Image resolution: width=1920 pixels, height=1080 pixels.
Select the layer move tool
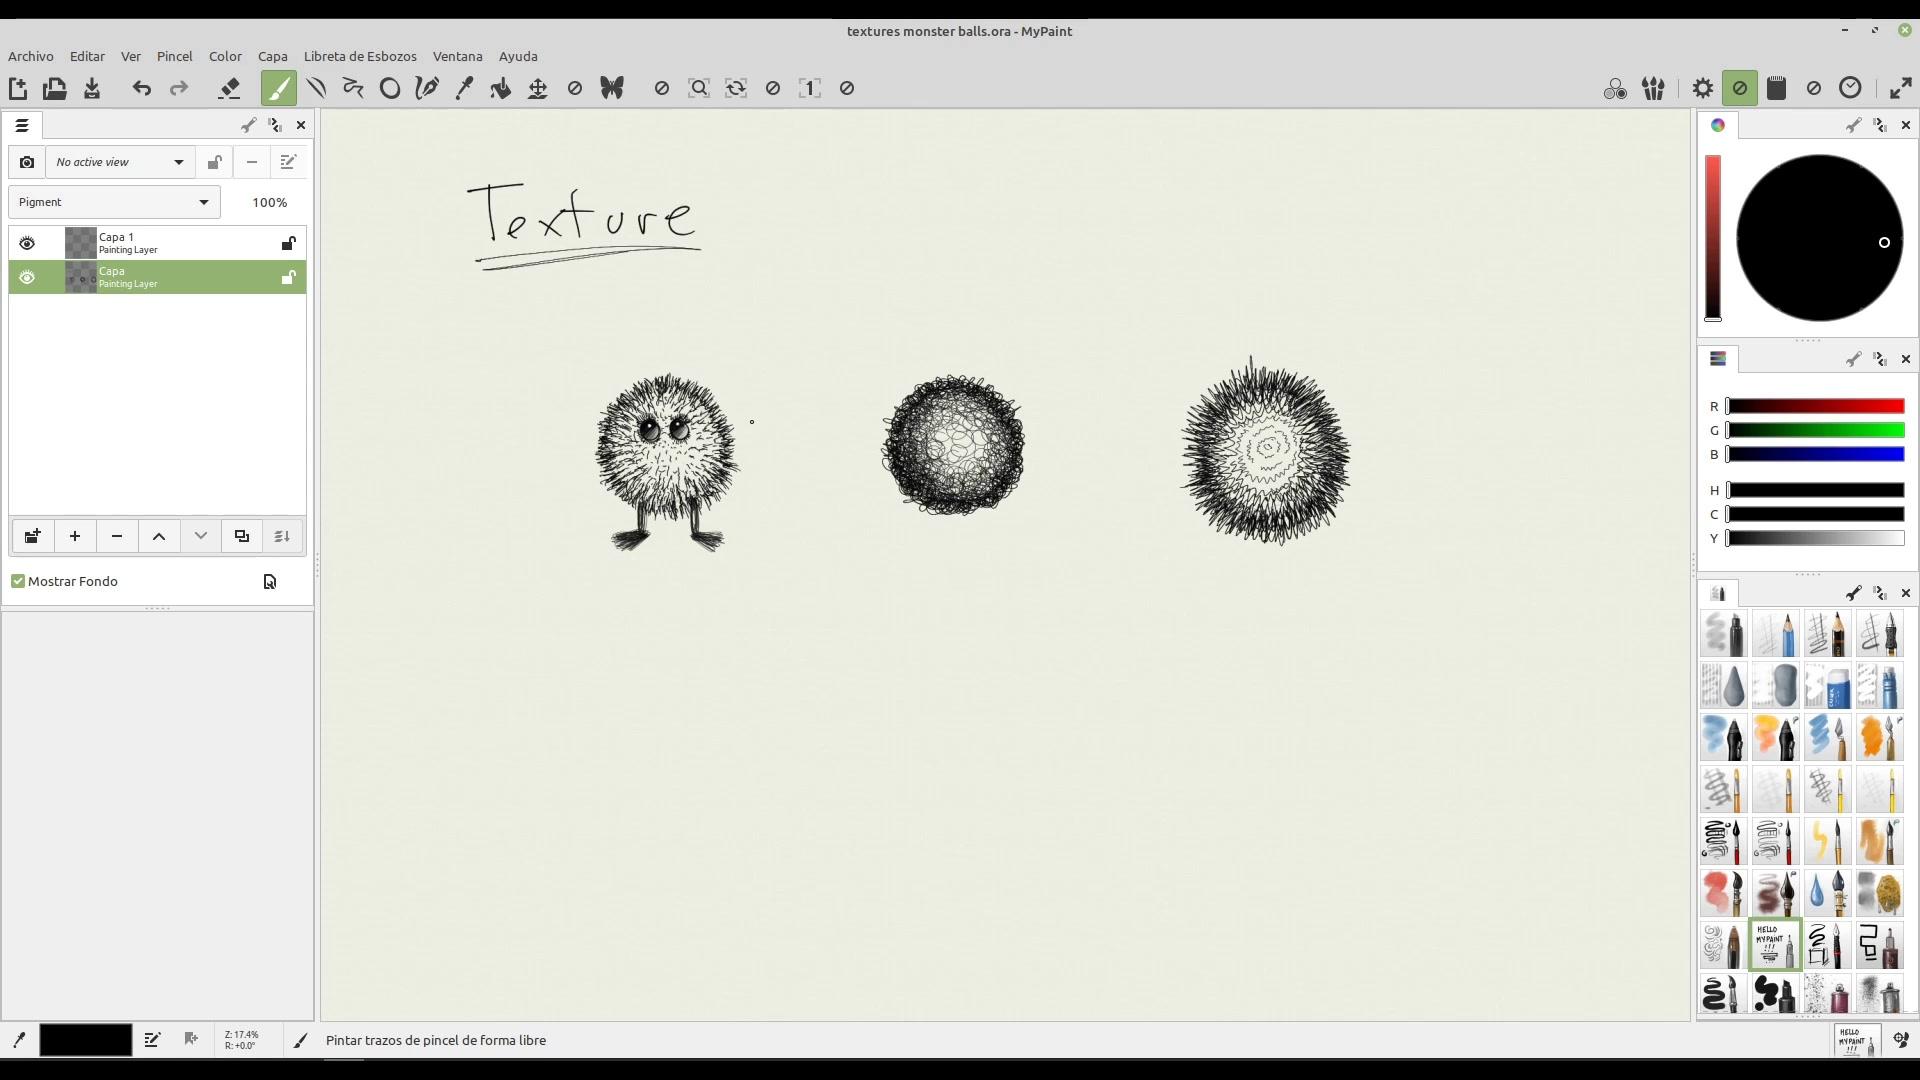pos(538,88)
